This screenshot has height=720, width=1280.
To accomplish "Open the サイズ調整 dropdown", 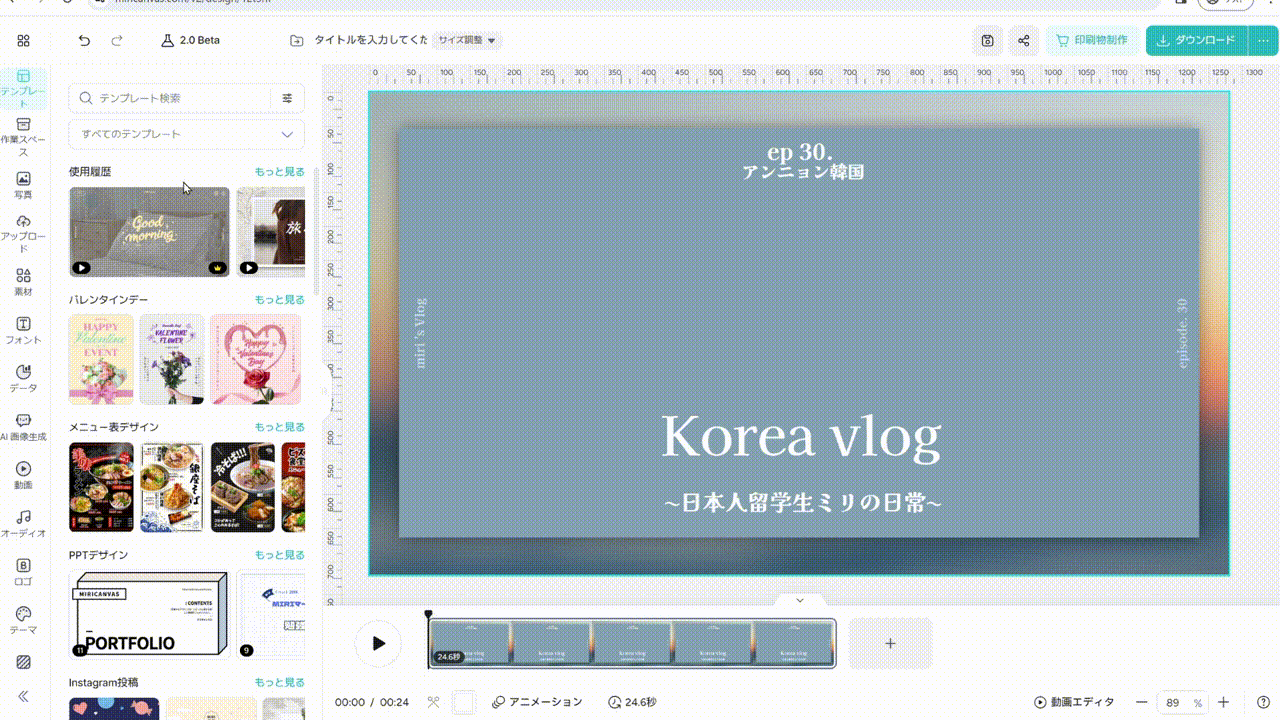I will (x=466, y=41).
